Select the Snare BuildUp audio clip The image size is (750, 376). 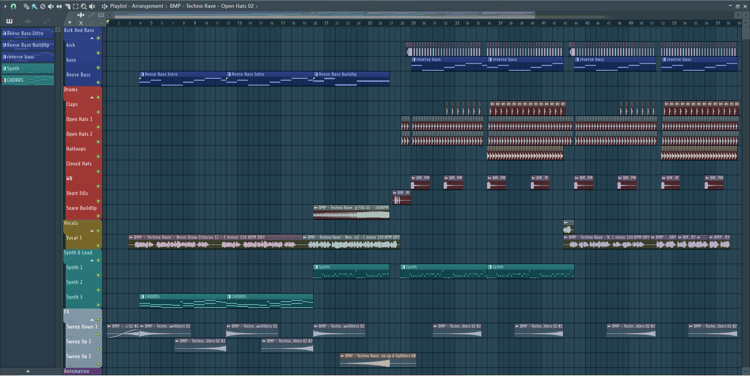click(351, 212)
